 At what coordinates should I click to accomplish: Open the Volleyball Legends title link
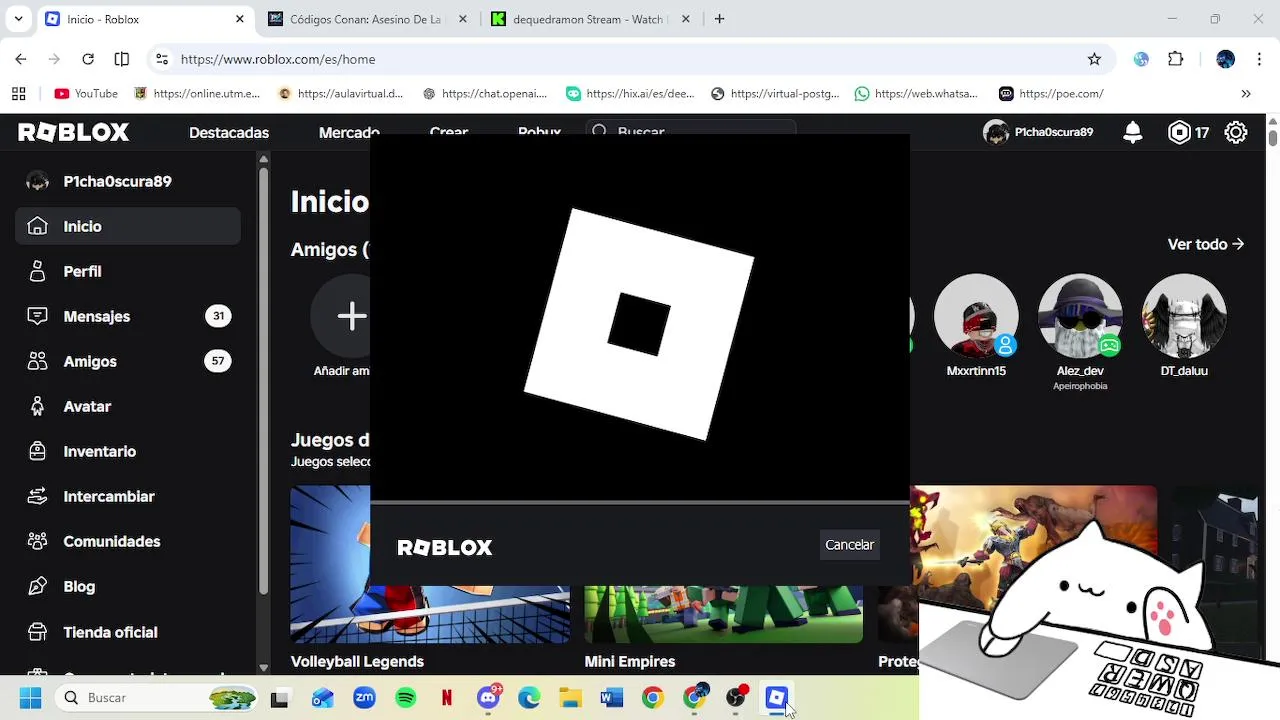coord(357,662)
